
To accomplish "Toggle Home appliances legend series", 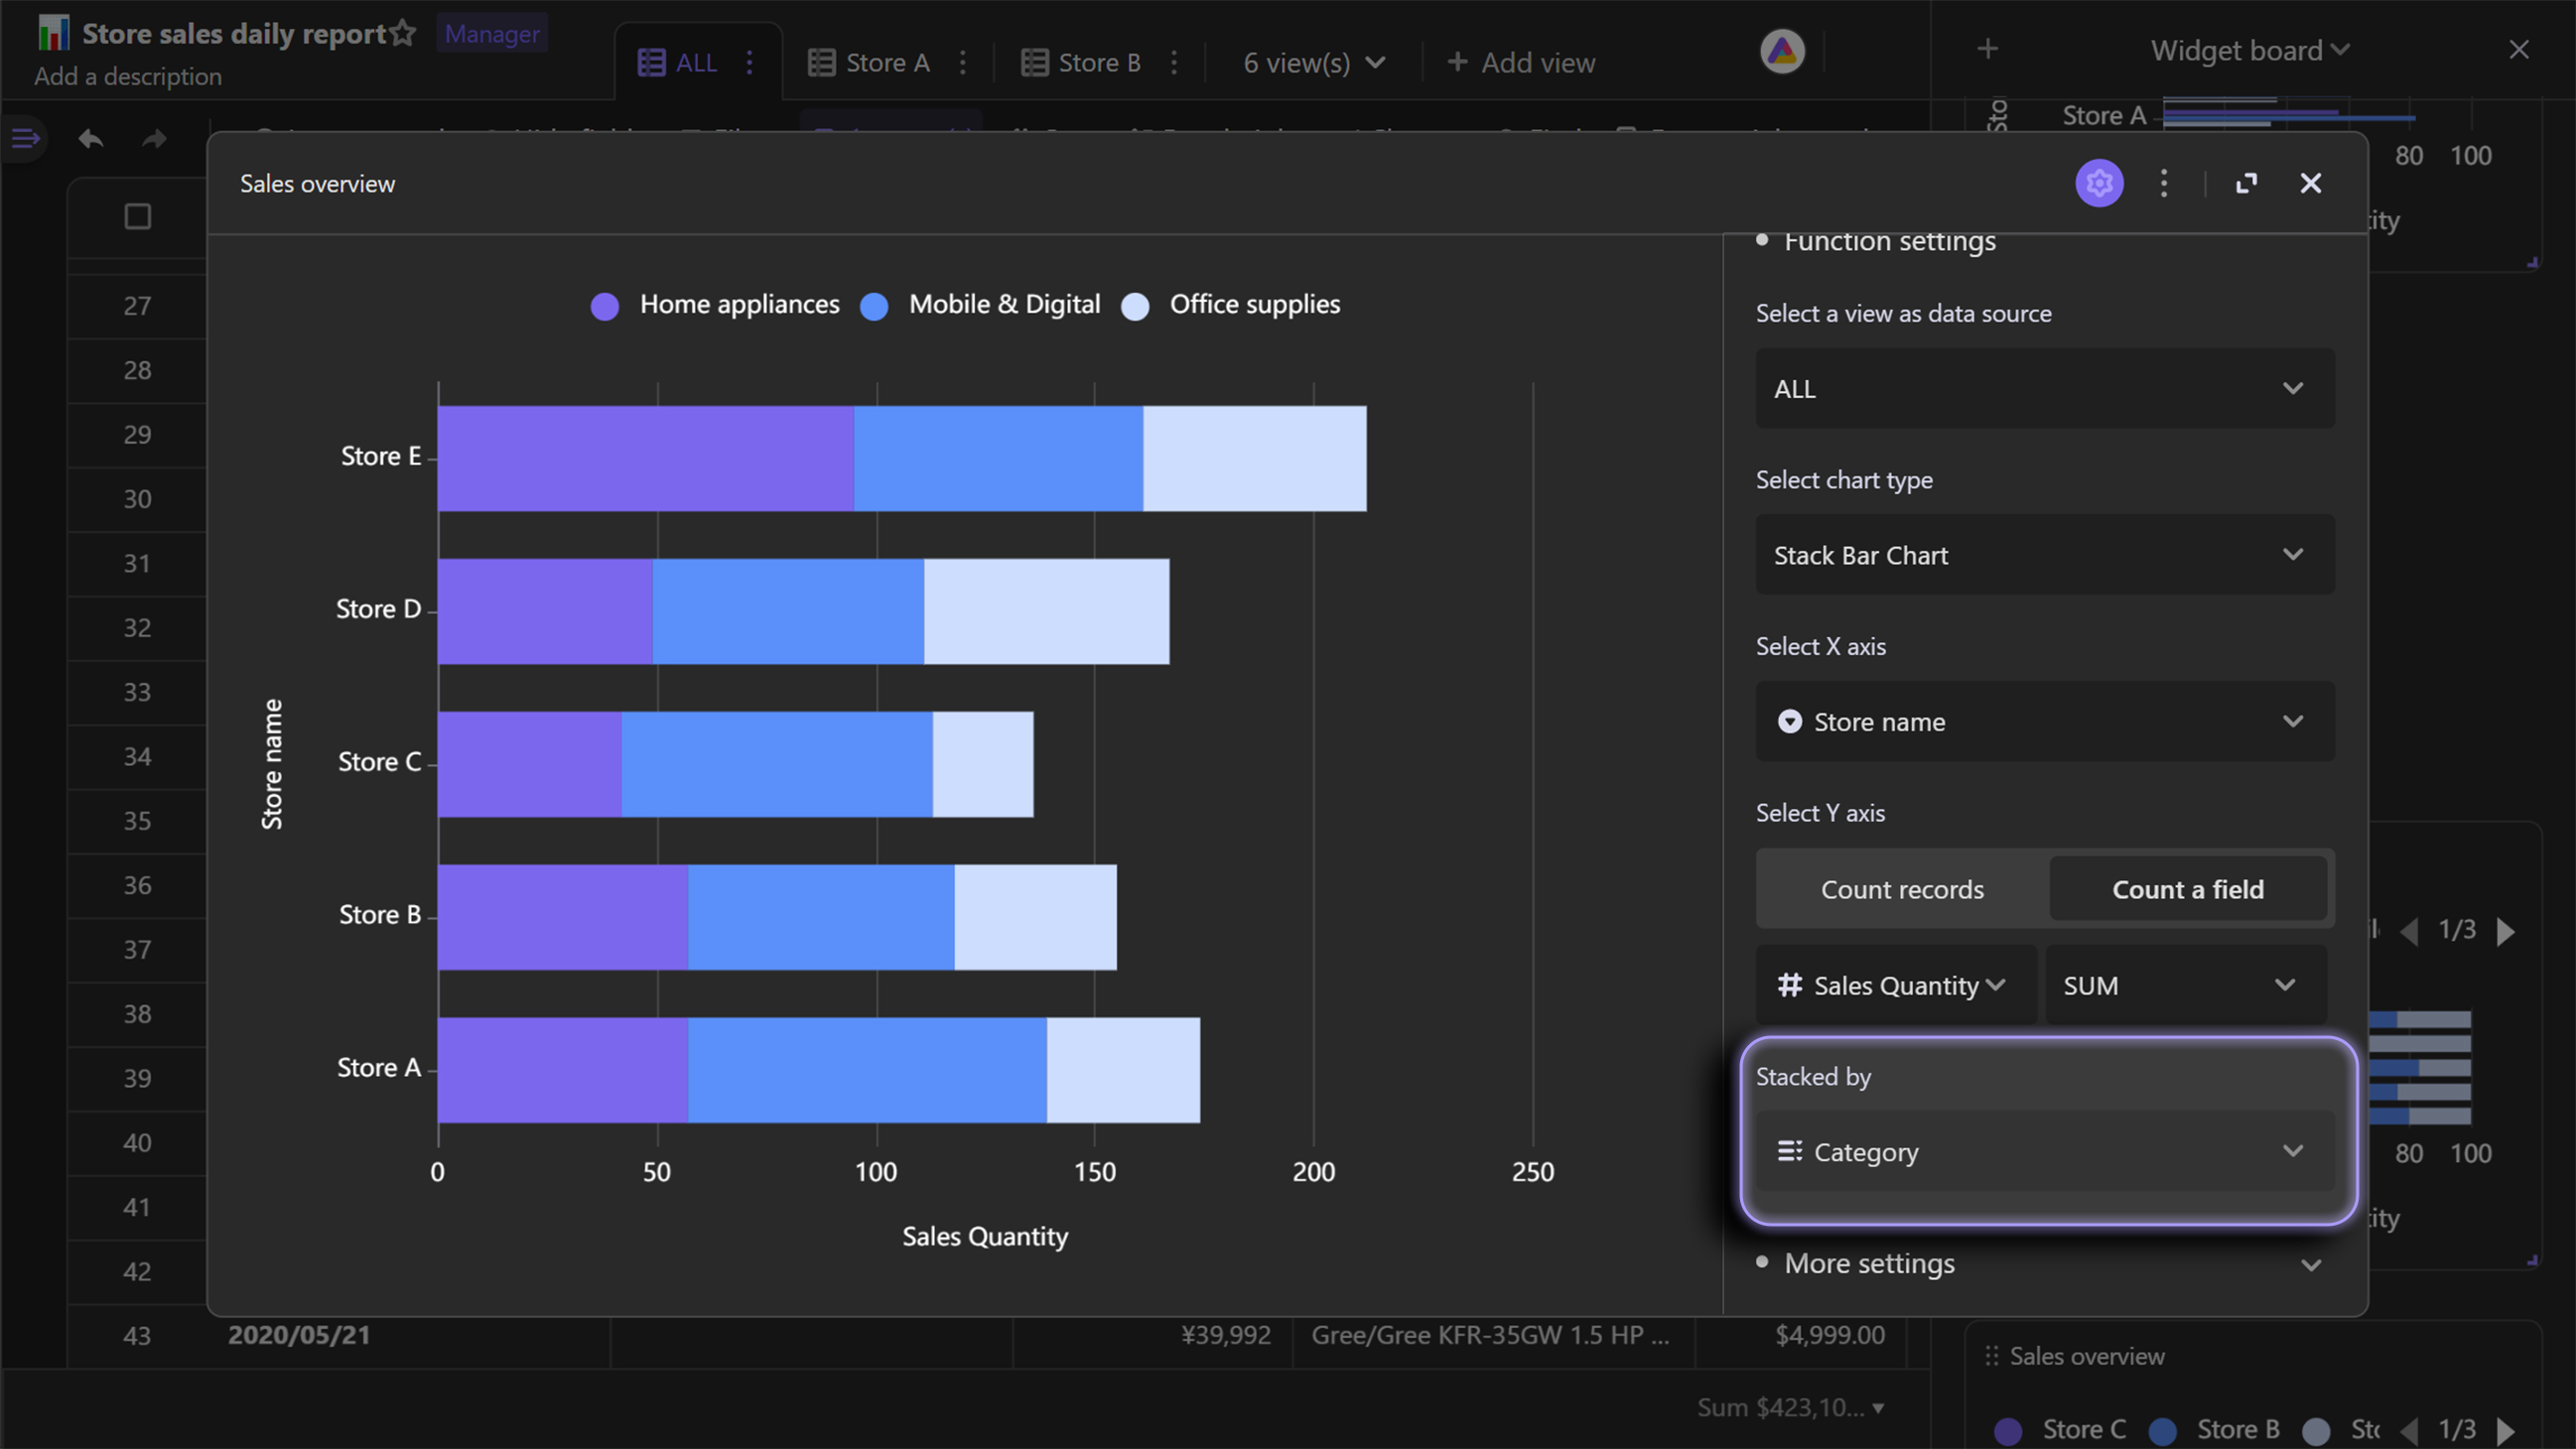I will 715,305.
